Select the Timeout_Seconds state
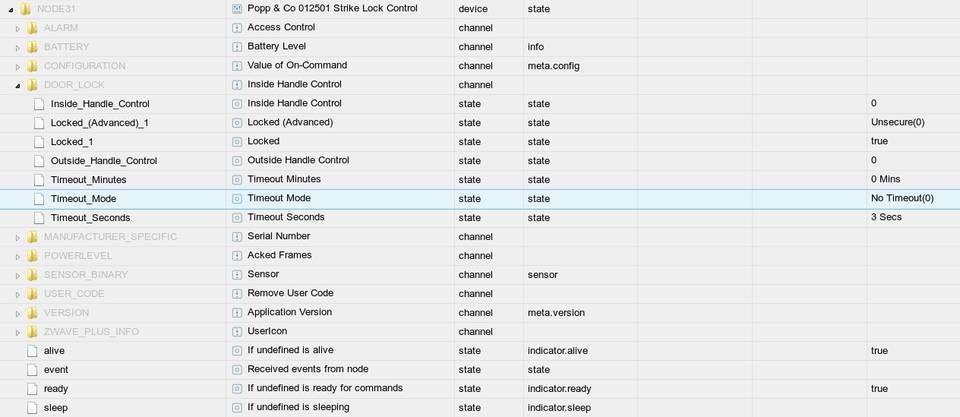The width and height of the screenshot is (960, 417). [90, 218]
